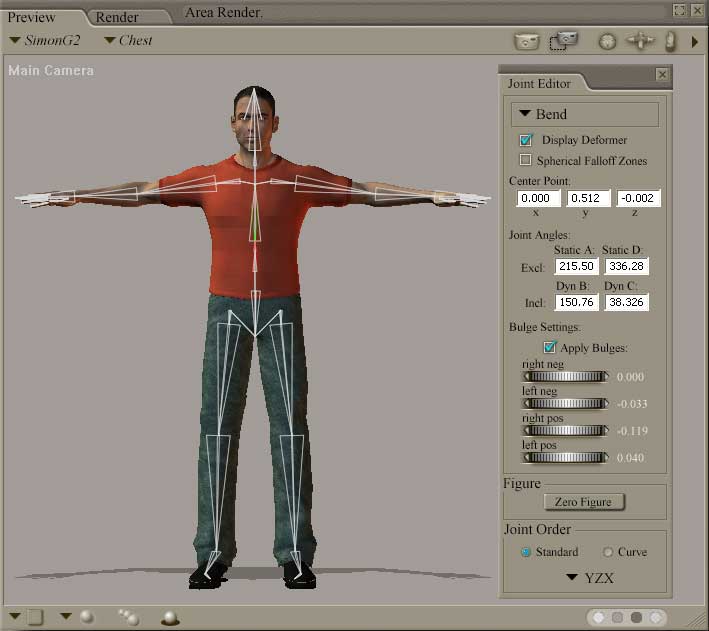Viewport: 709px width, 631px height.
Task: Click the Area Render camera icon
Action: click(x=565, y=41)
